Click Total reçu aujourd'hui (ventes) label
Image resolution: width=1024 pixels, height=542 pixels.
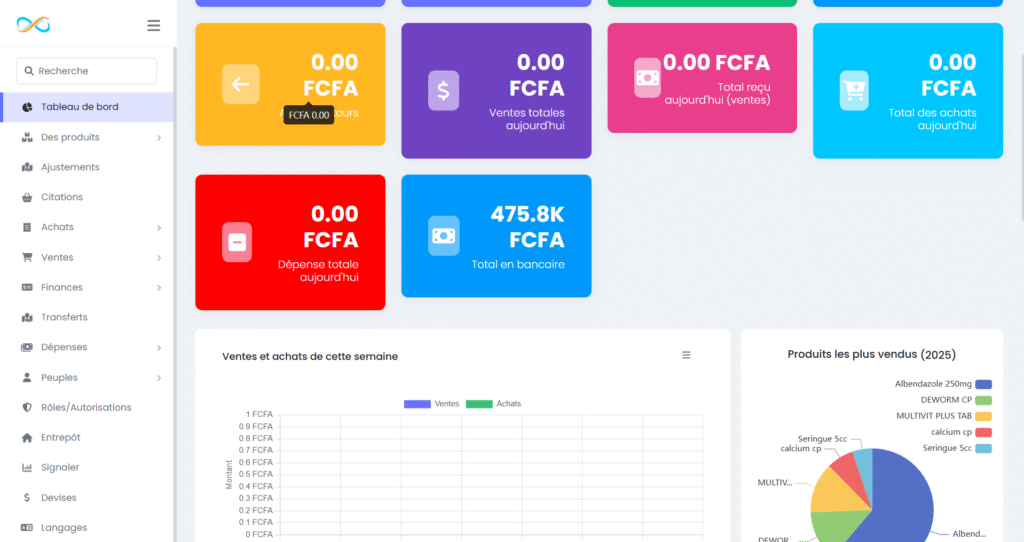tap(718, 93)
